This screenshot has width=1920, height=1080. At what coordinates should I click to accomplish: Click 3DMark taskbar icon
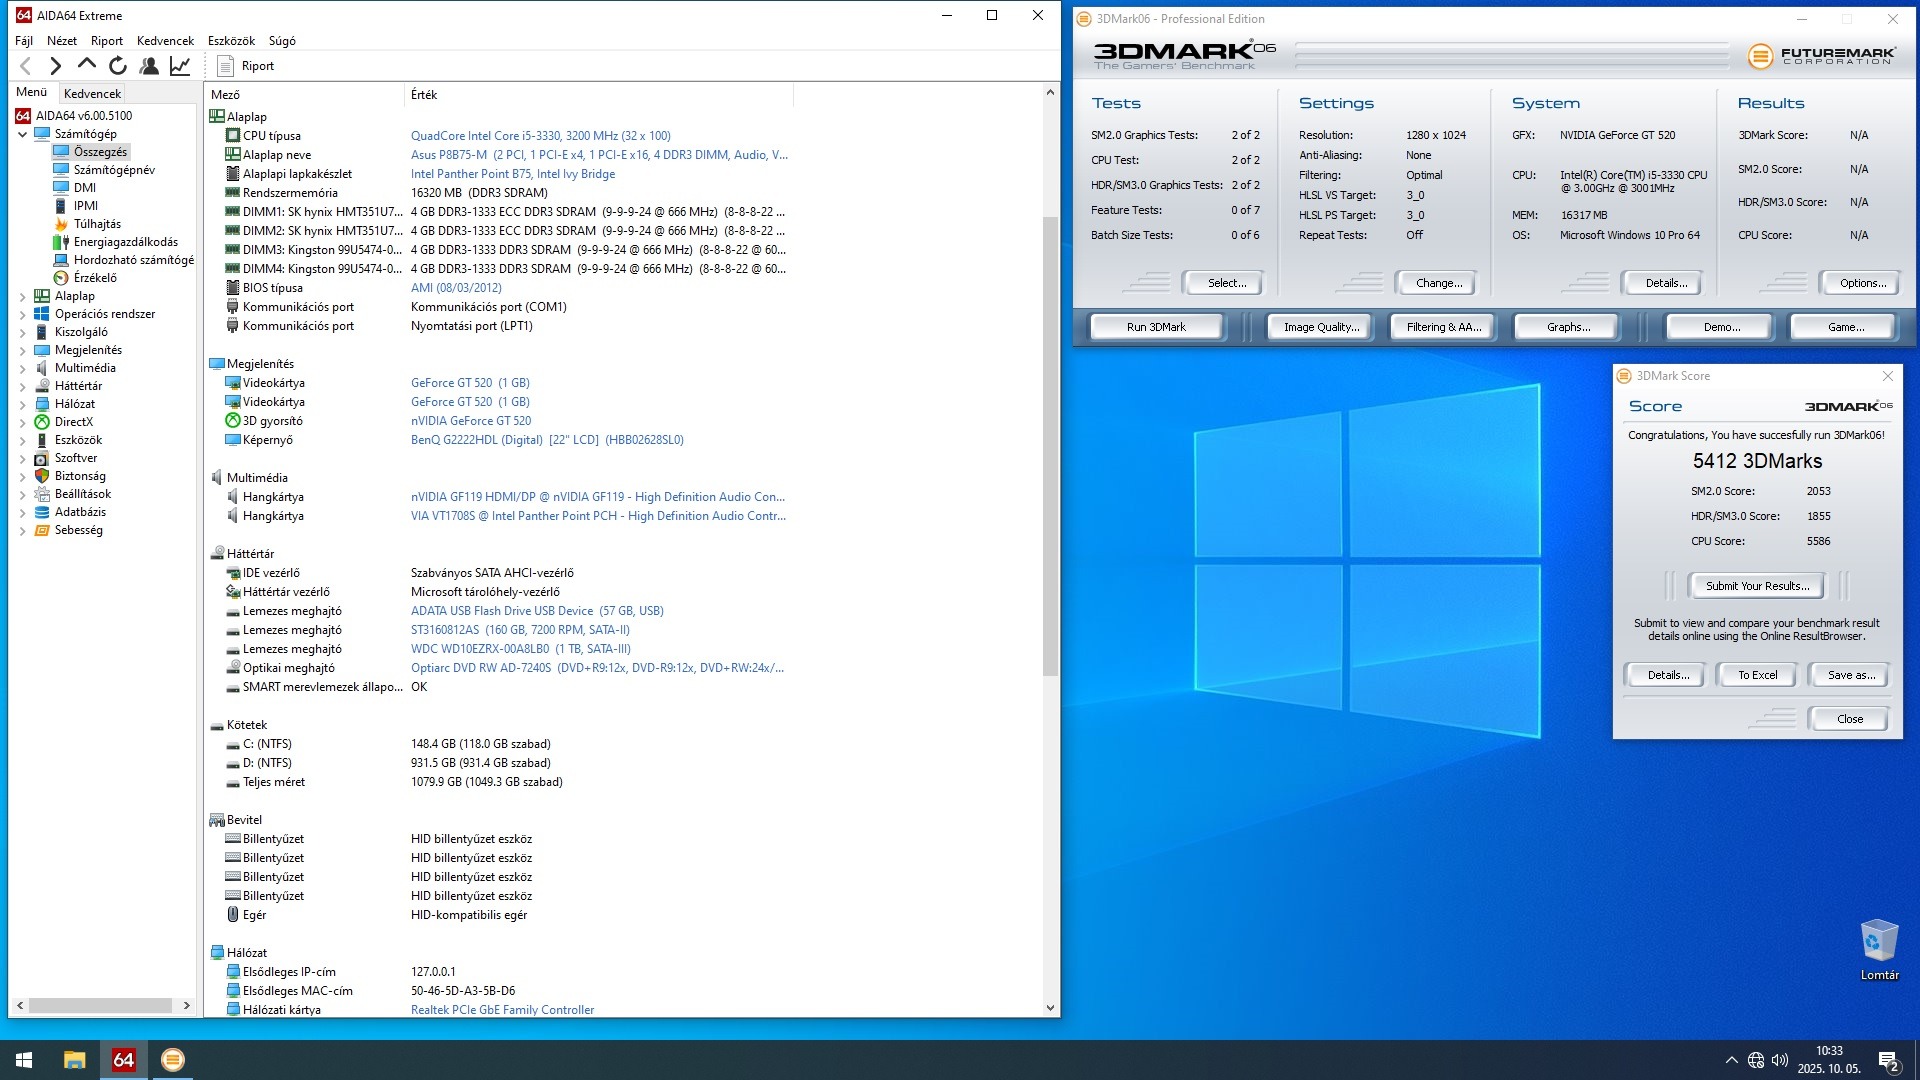coord(172,1060)
